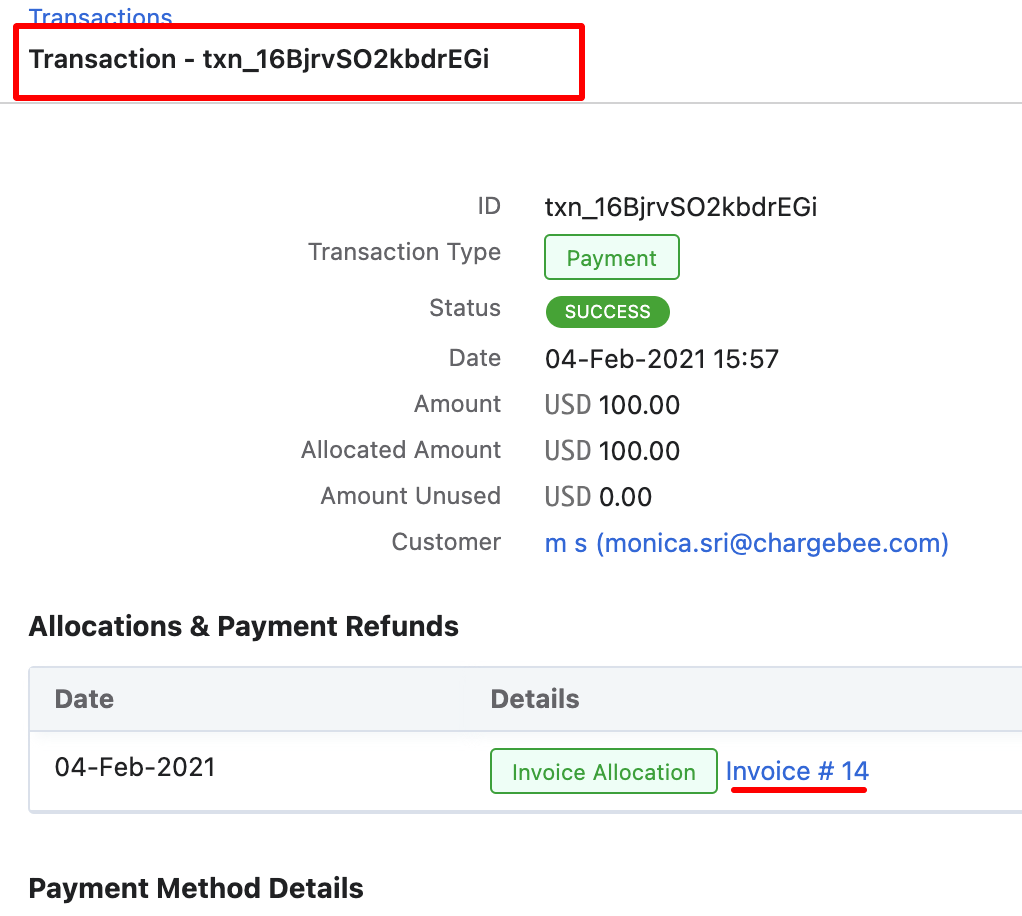
Task: Open the Invoice # 14 link
Action: point(797,771)
